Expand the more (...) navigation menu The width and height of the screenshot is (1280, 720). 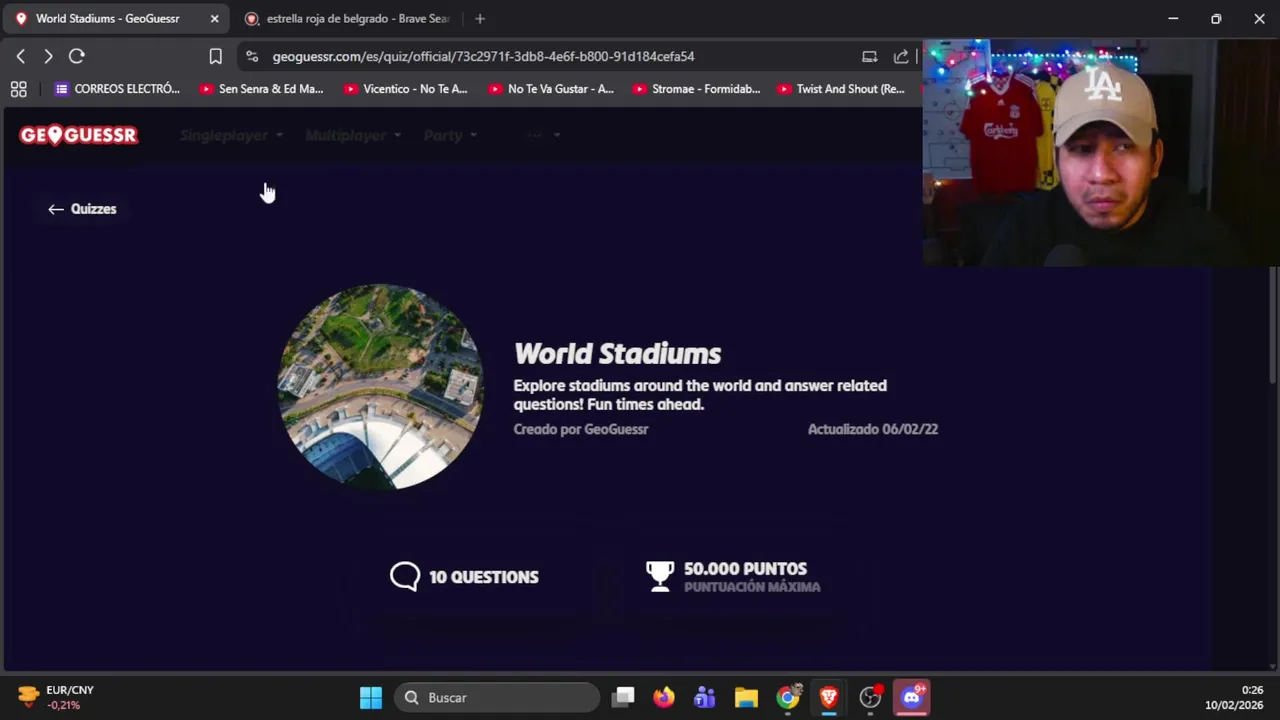pyautogui.click(x=542, y=135)
